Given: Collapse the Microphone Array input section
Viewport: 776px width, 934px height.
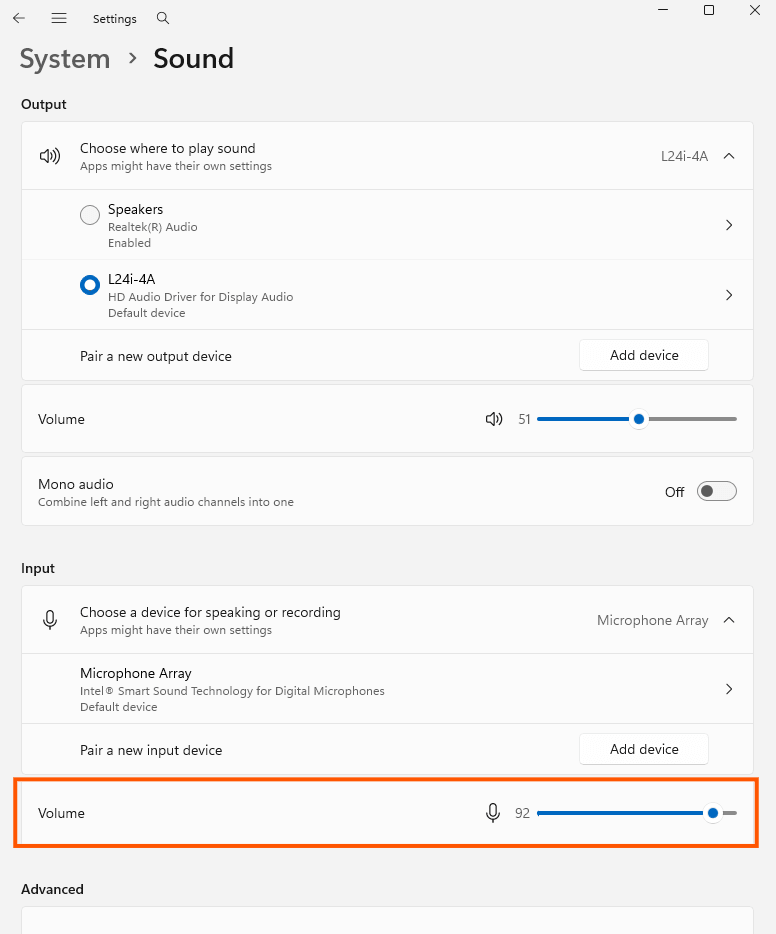Looking at the screenshot, I should tap(729, 619).
